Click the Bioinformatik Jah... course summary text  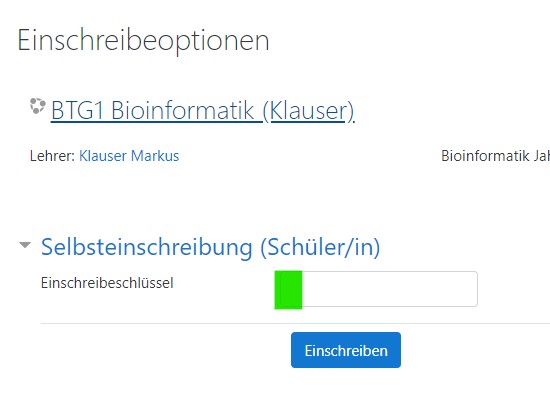point(495,156)
